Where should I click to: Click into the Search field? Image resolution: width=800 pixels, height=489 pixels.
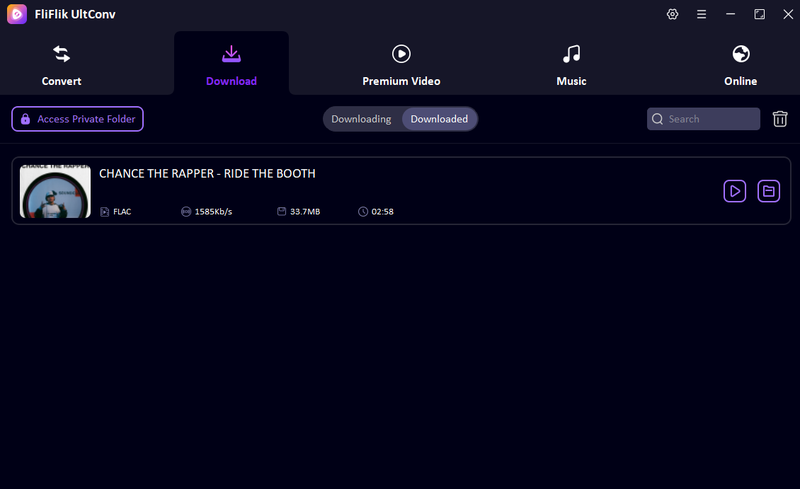click(x=704, y=119)
